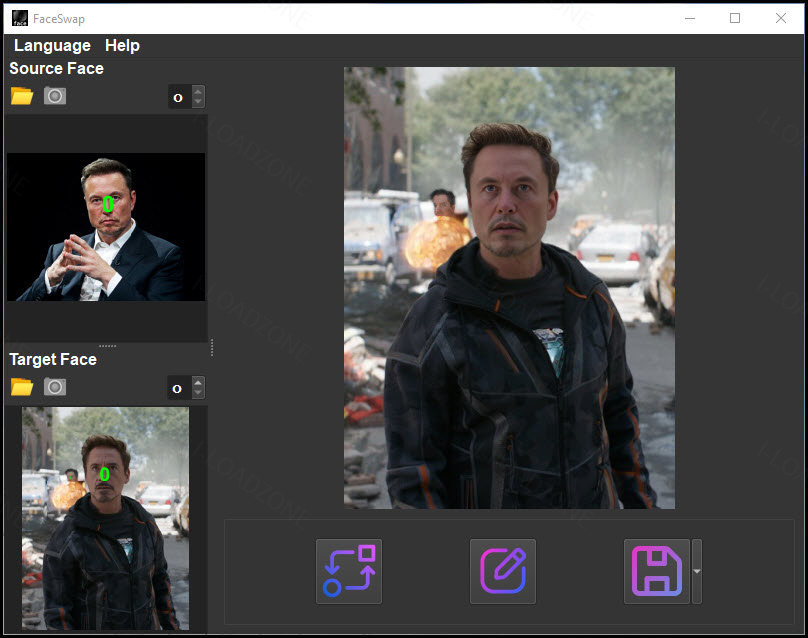Click the swapped result preview image
Viewport: 808px width, 638px height.
coord(509,288)
